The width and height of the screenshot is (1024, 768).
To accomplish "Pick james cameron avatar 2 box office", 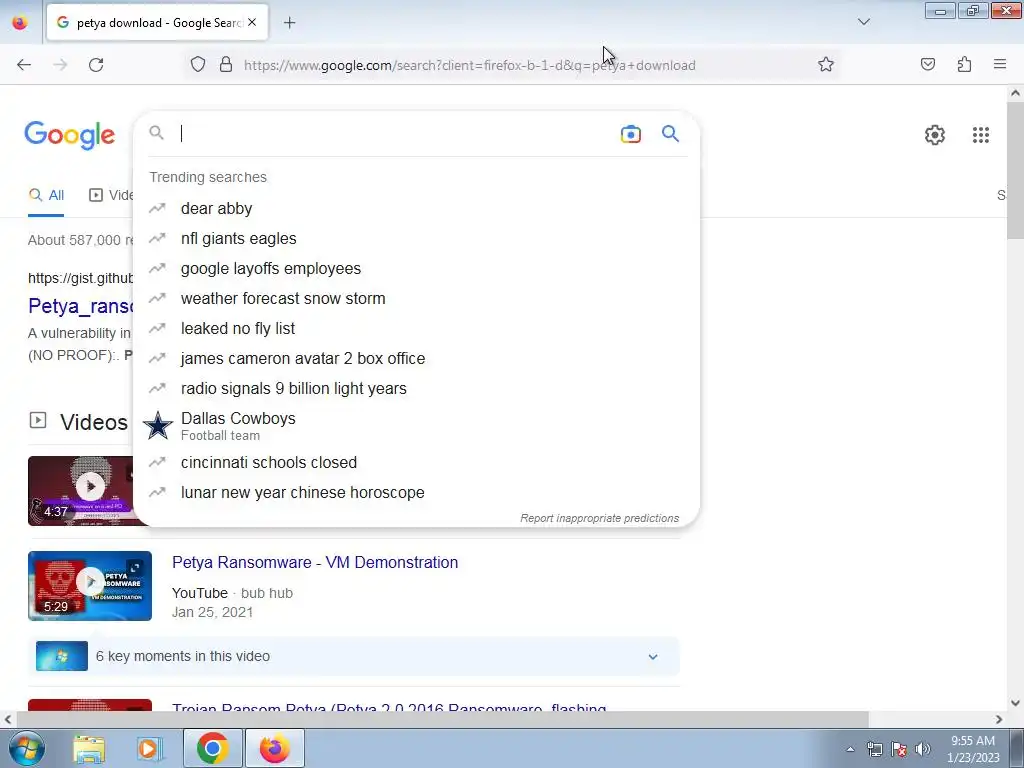I will [417, 359].
